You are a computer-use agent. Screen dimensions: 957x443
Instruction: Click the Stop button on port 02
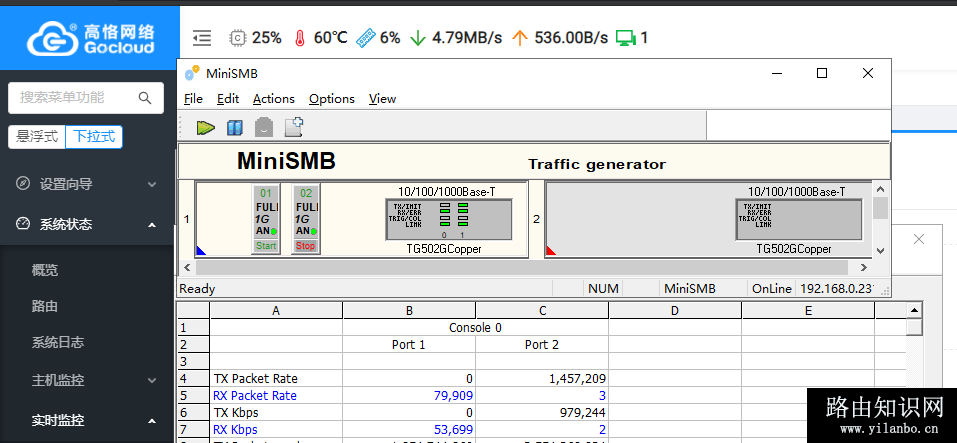[x=305, y=246]
